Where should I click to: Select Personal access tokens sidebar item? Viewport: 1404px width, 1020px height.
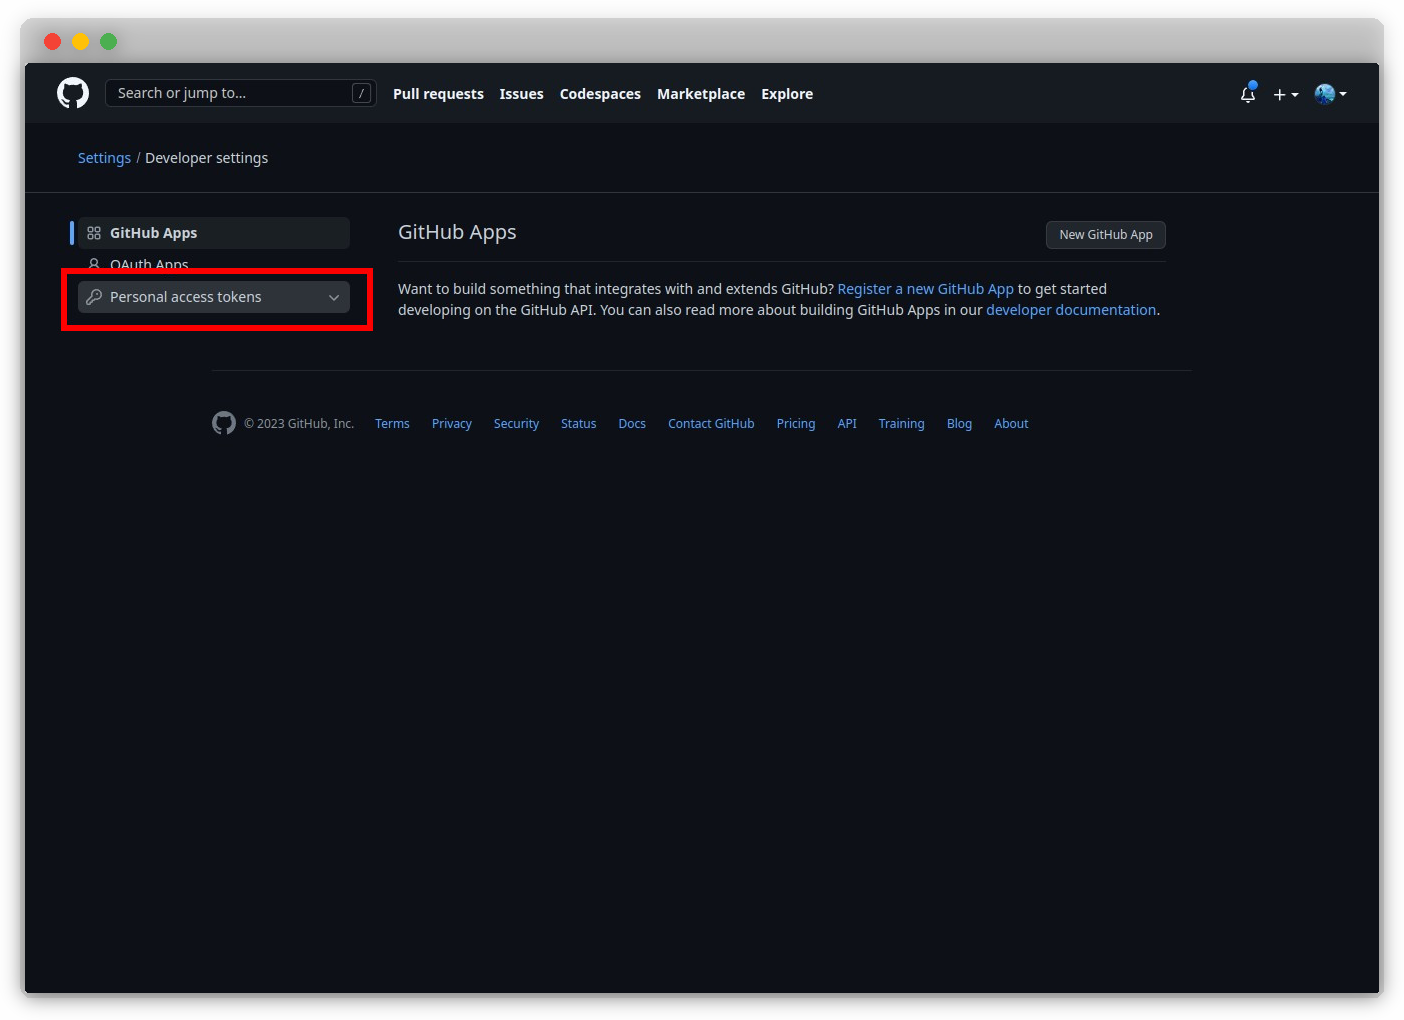pos(214,297)
